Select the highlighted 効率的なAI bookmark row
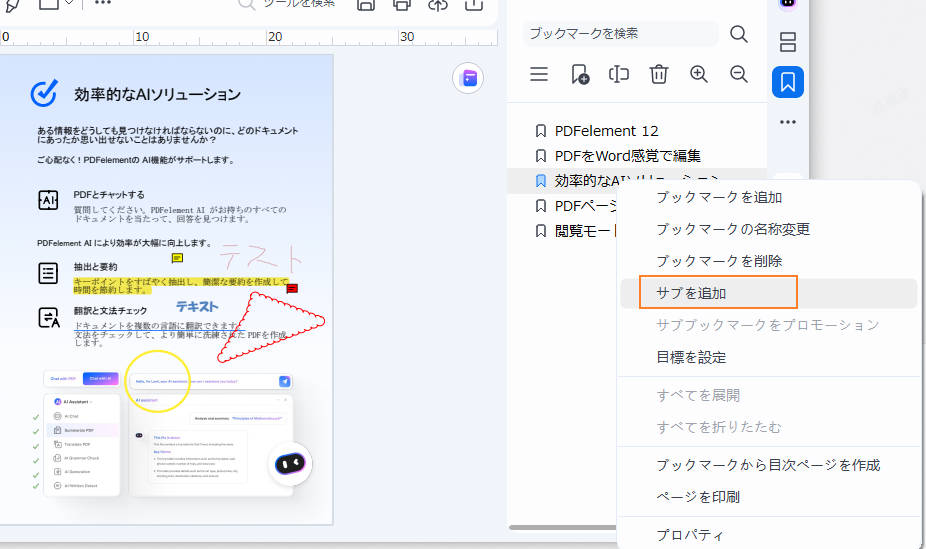 pyautogui.click(x=637, y=181)
